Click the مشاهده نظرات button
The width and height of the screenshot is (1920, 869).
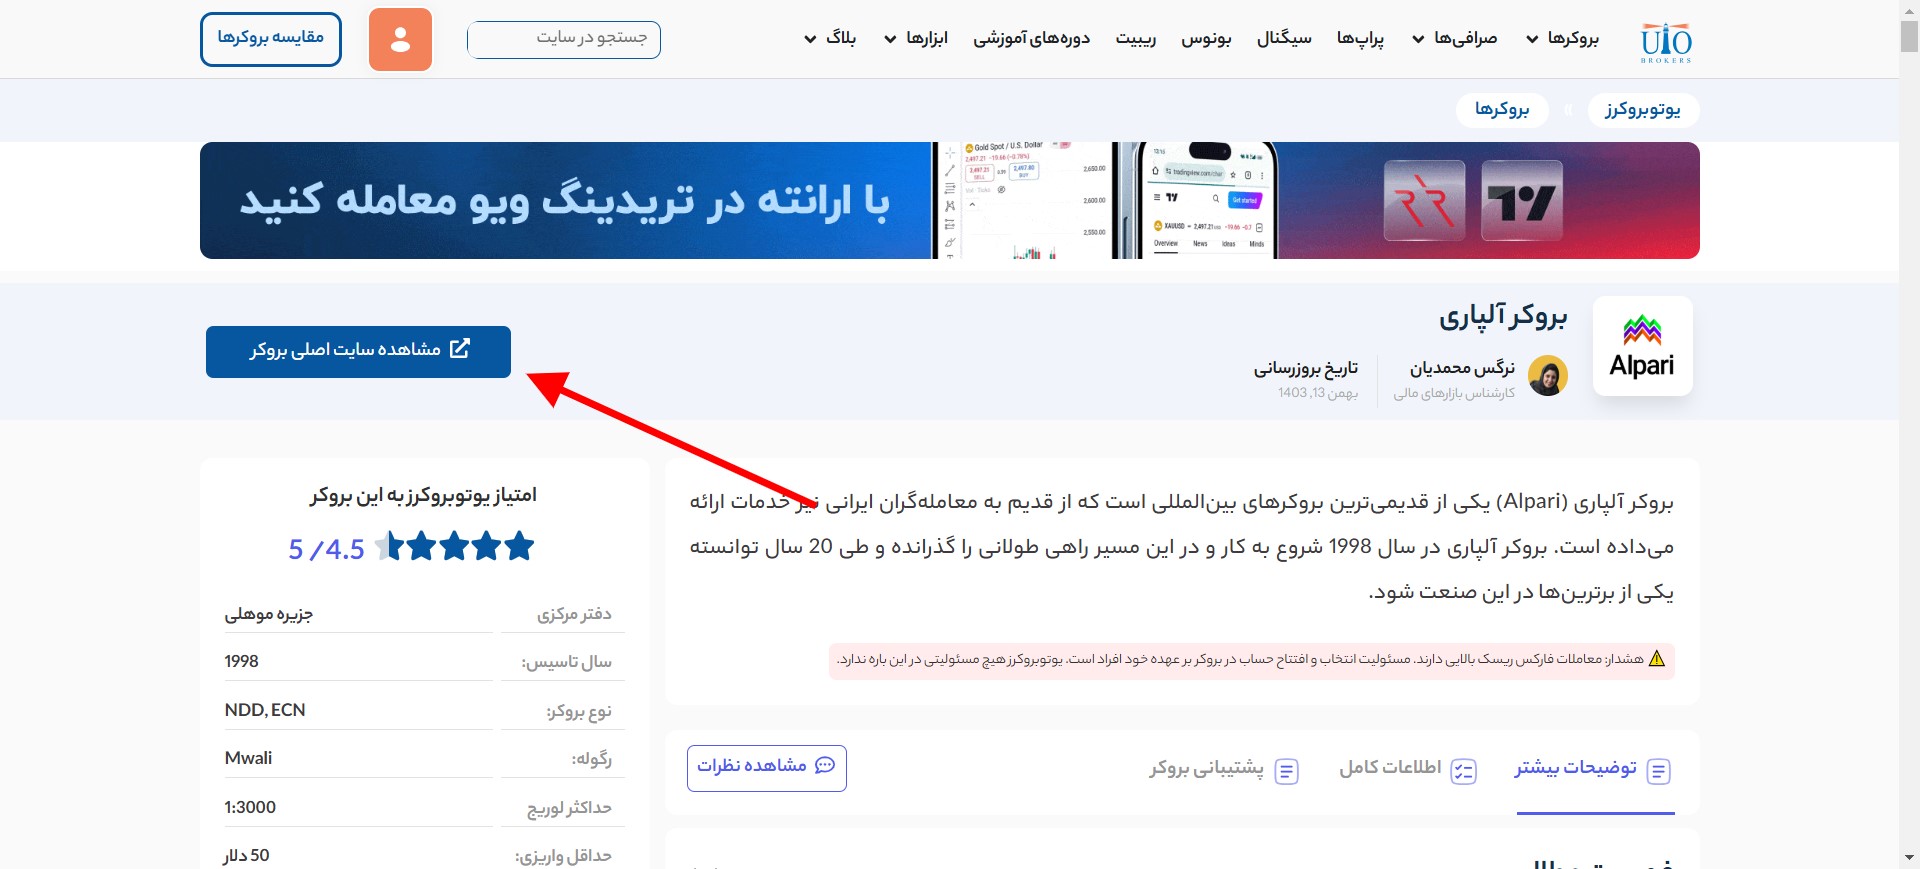point(767,768)
